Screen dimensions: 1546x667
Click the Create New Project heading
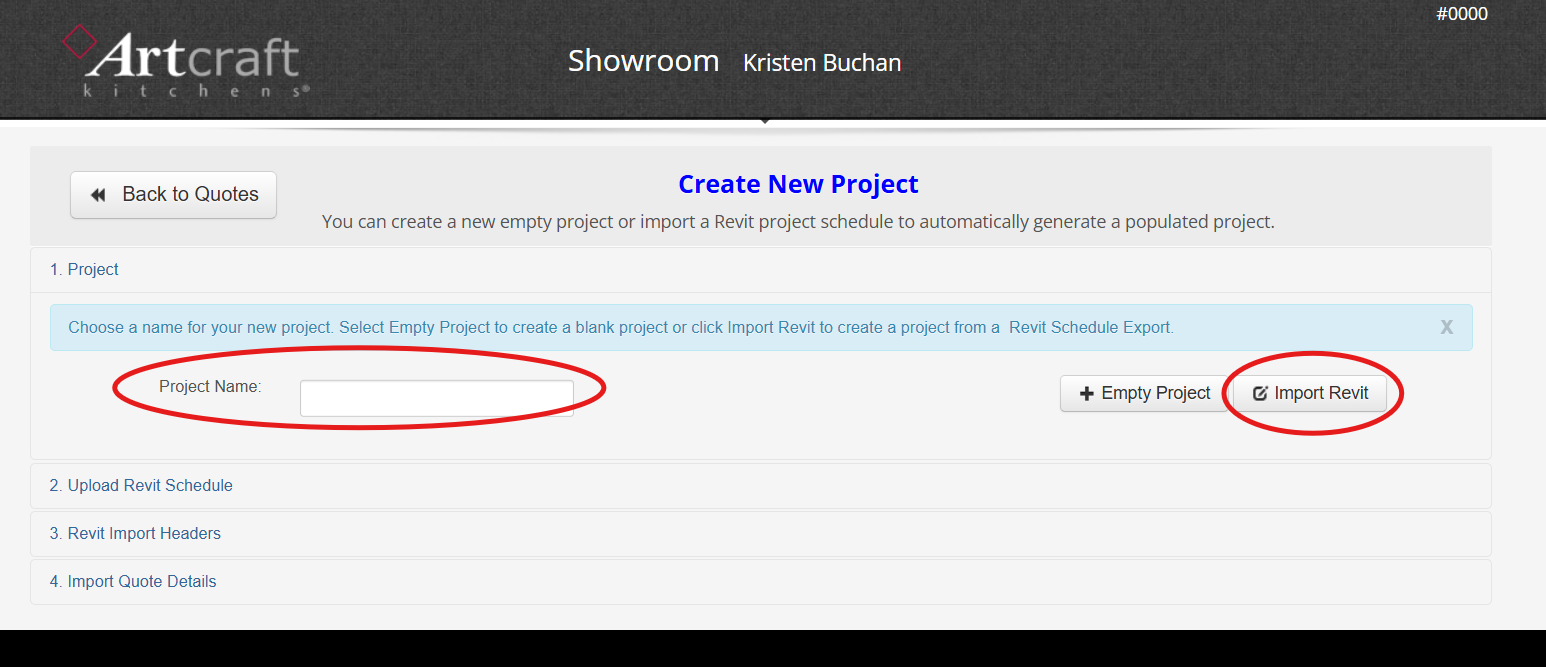(798, 185)
